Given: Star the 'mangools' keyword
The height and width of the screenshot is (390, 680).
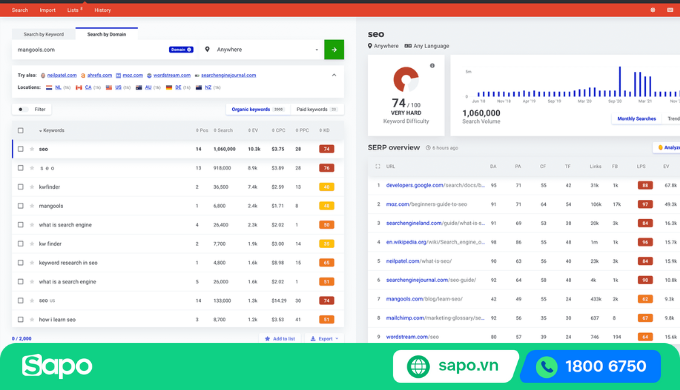Looking at the screenshot, I should (32, 206).
